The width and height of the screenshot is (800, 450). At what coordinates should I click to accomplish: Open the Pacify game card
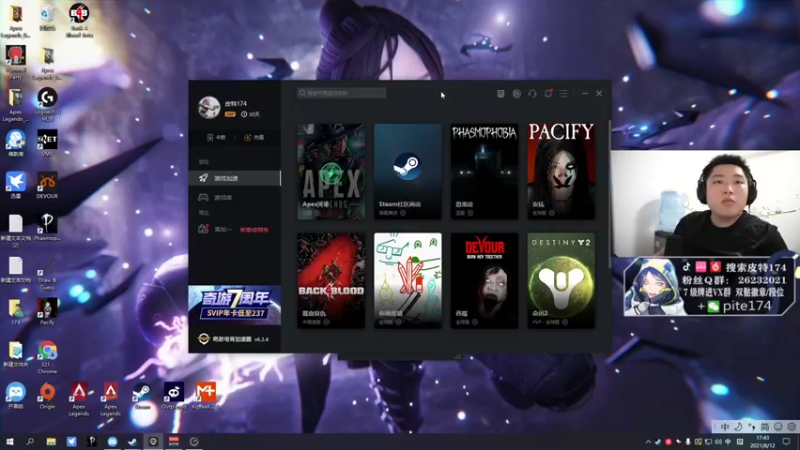pyautogui.click(x=561, y=171)
